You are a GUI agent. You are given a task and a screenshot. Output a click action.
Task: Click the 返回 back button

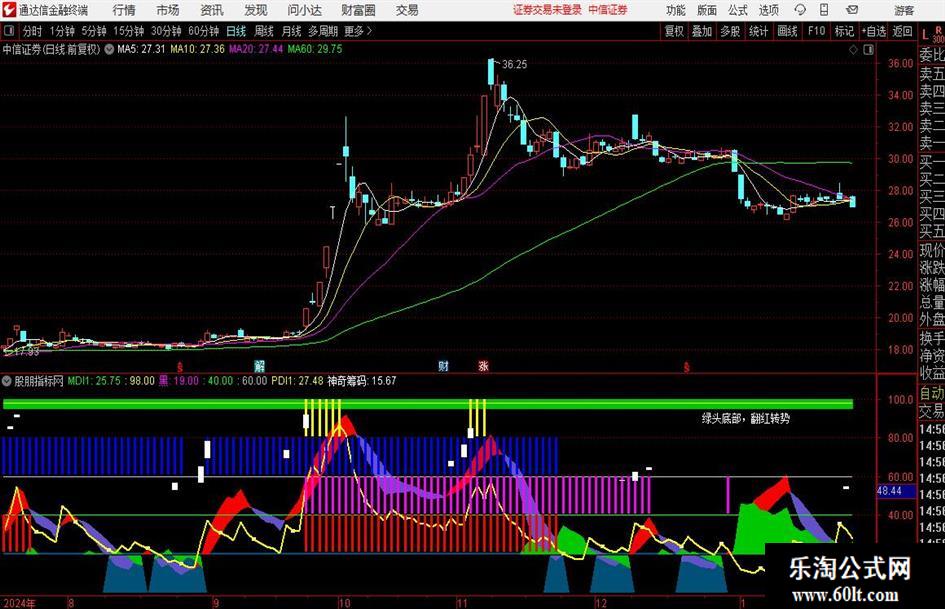click(x=902, y=31)
